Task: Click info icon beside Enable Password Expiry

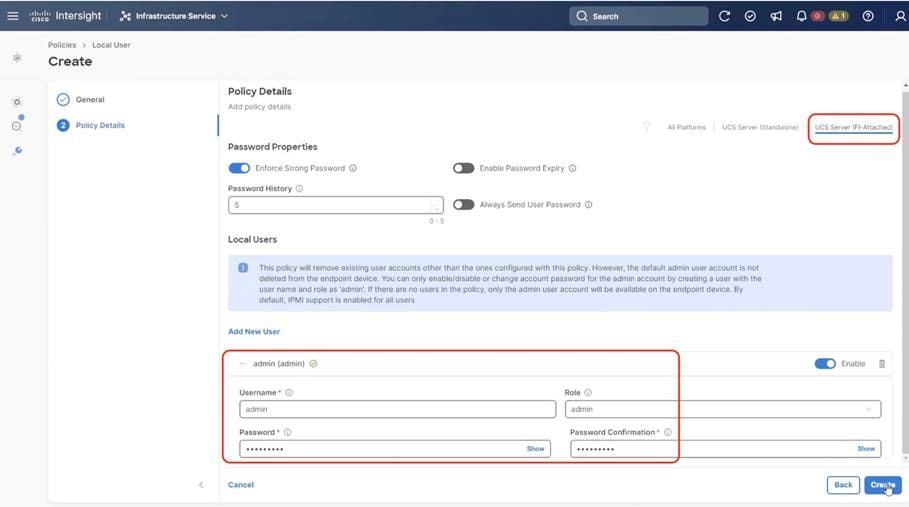Action: point(572,168)
